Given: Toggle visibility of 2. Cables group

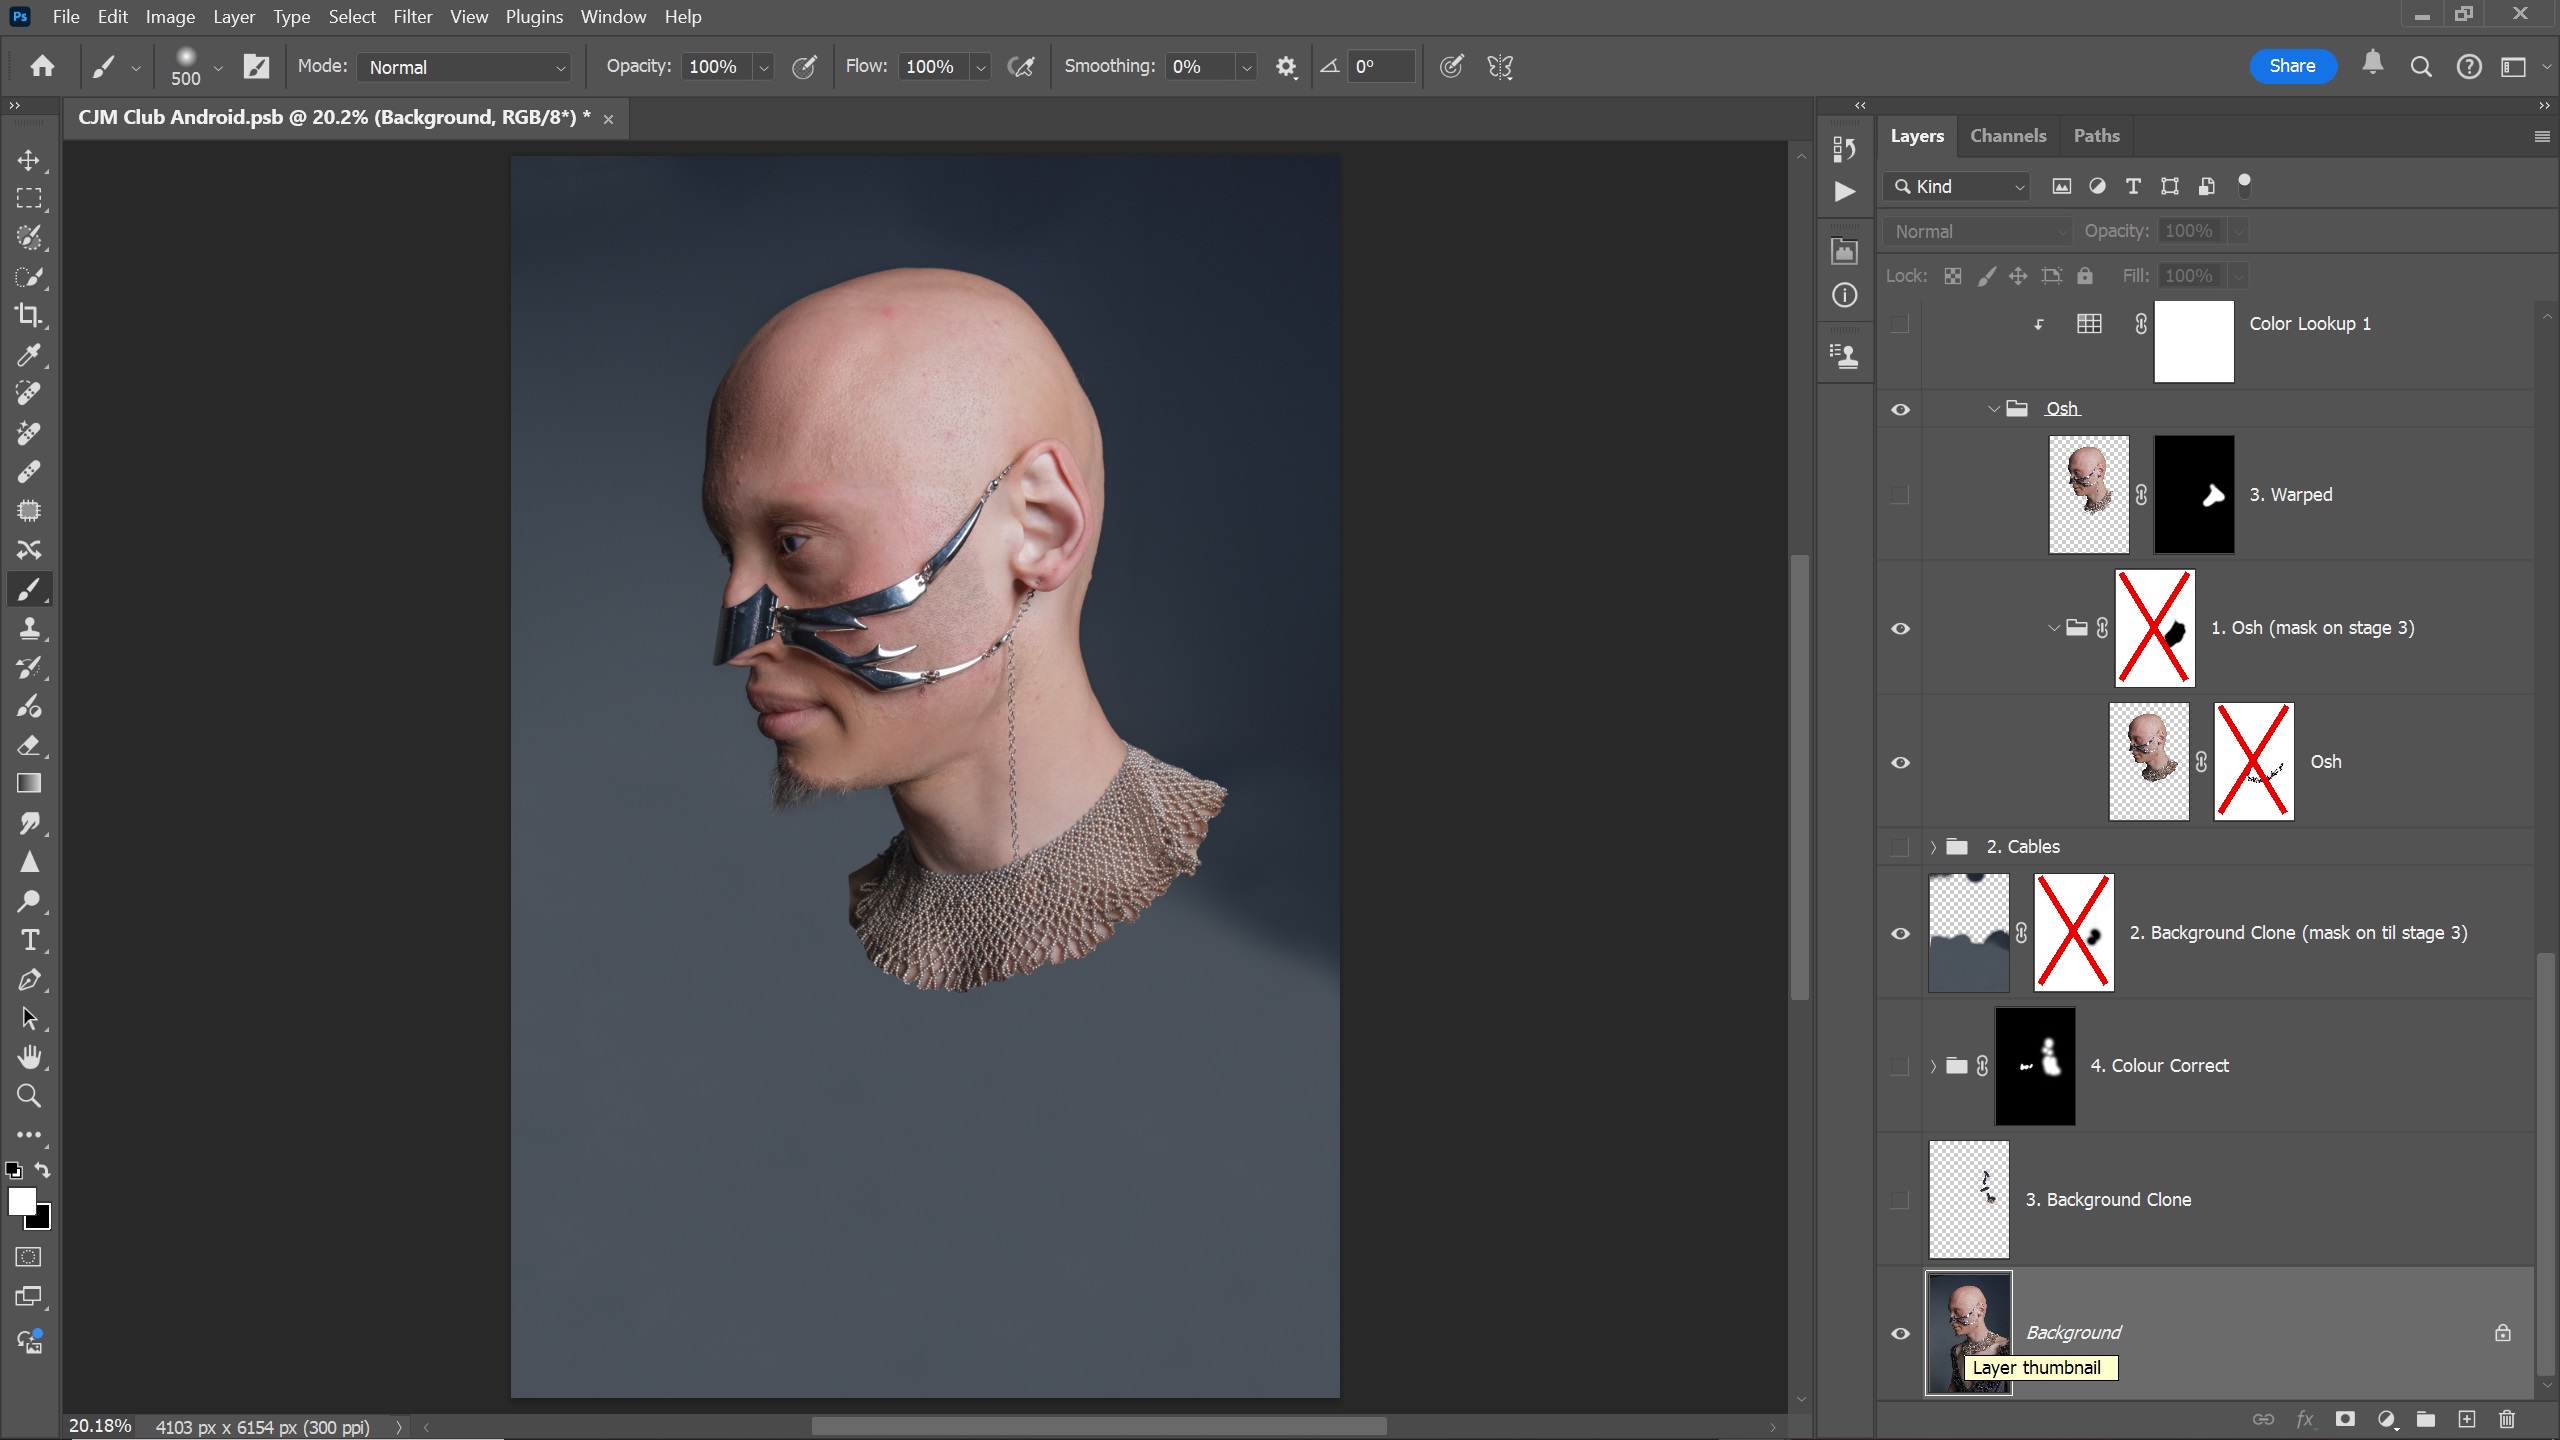Looking at the screenshot, I should coord(1900,847).
